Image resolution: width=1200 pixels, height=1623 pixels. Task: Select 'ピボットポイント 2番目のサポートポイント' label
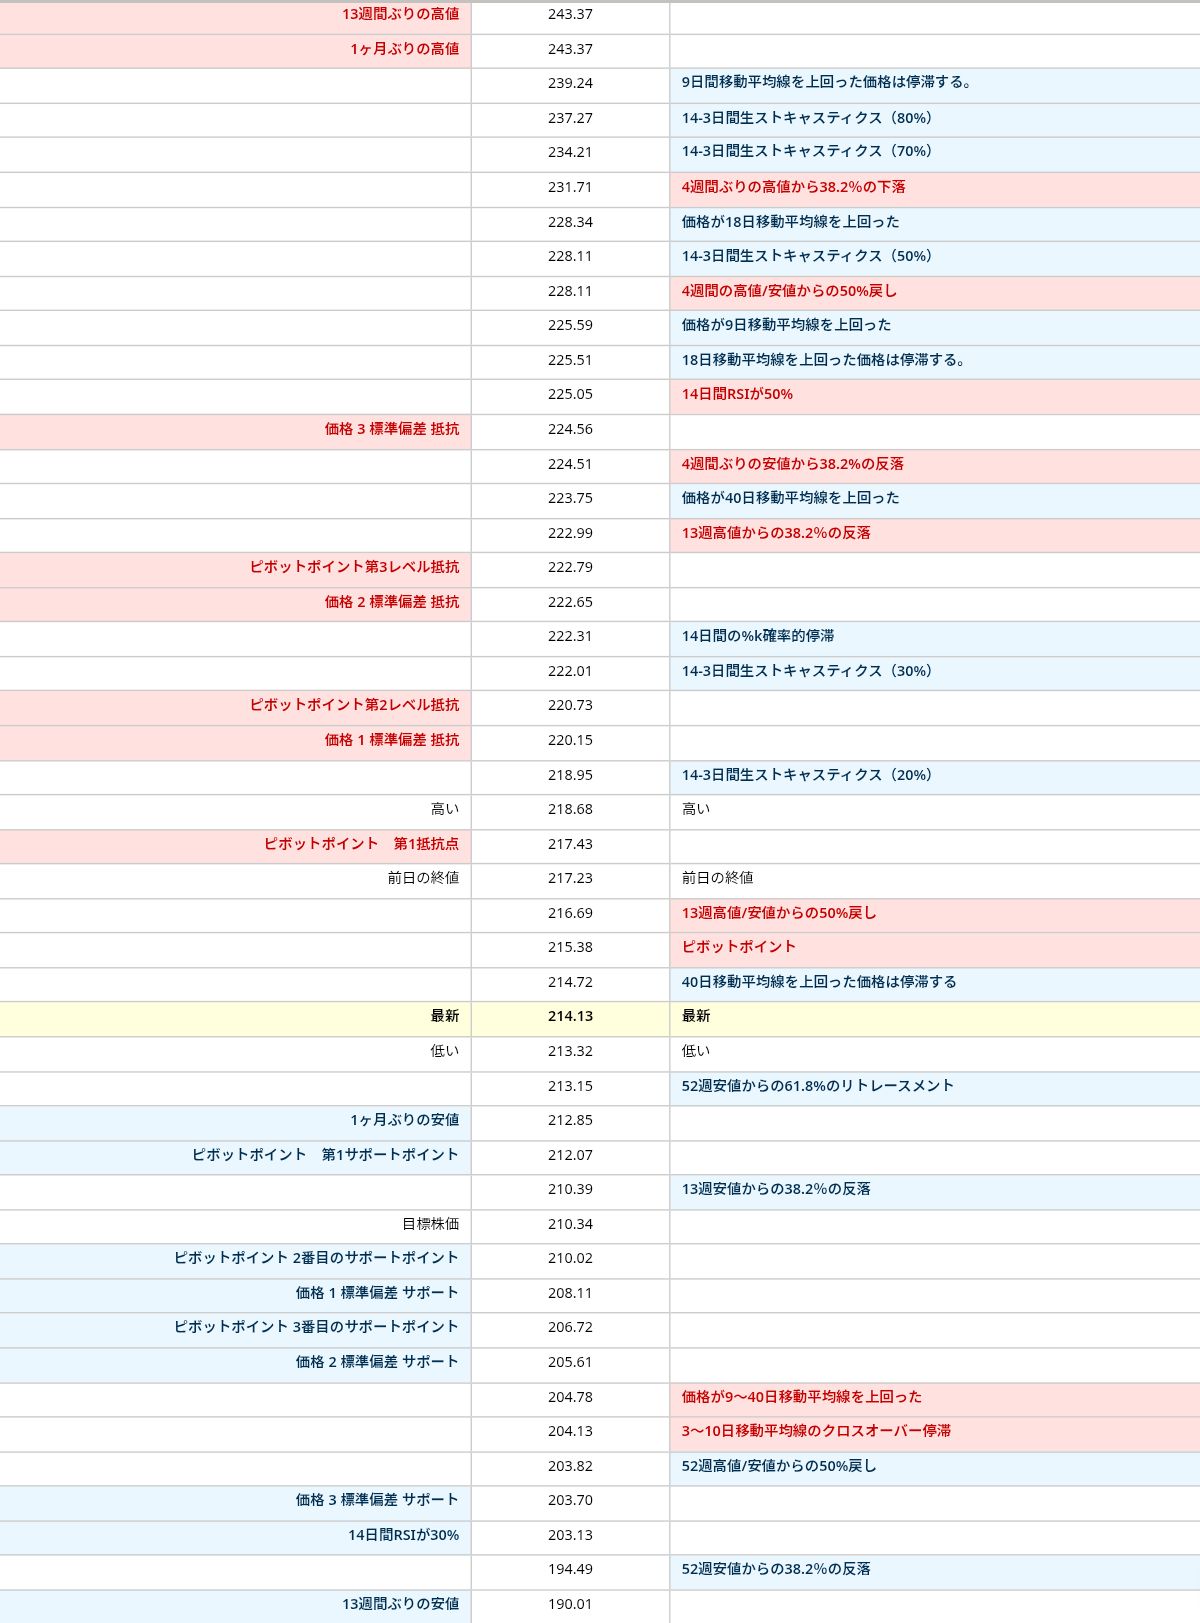(x=316, y=1258)
